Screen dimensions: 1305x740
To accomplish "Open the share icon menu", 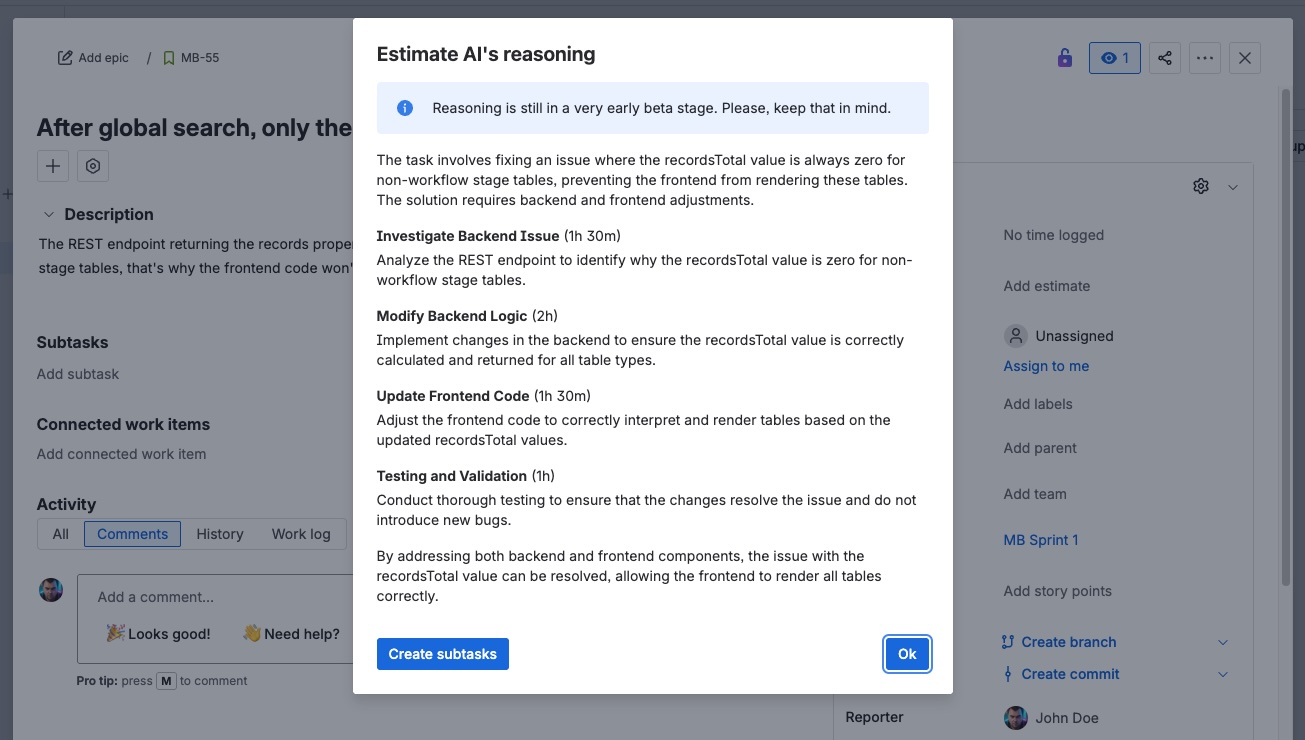I will click(x=1165, y=58).
